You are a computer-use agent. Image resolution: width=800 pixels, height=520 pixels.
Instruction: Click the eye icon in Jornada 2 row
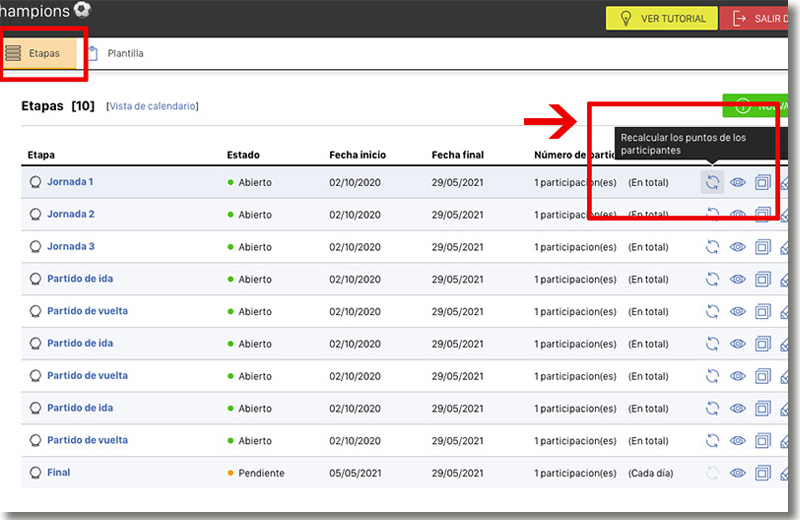(x=738, y=215)
